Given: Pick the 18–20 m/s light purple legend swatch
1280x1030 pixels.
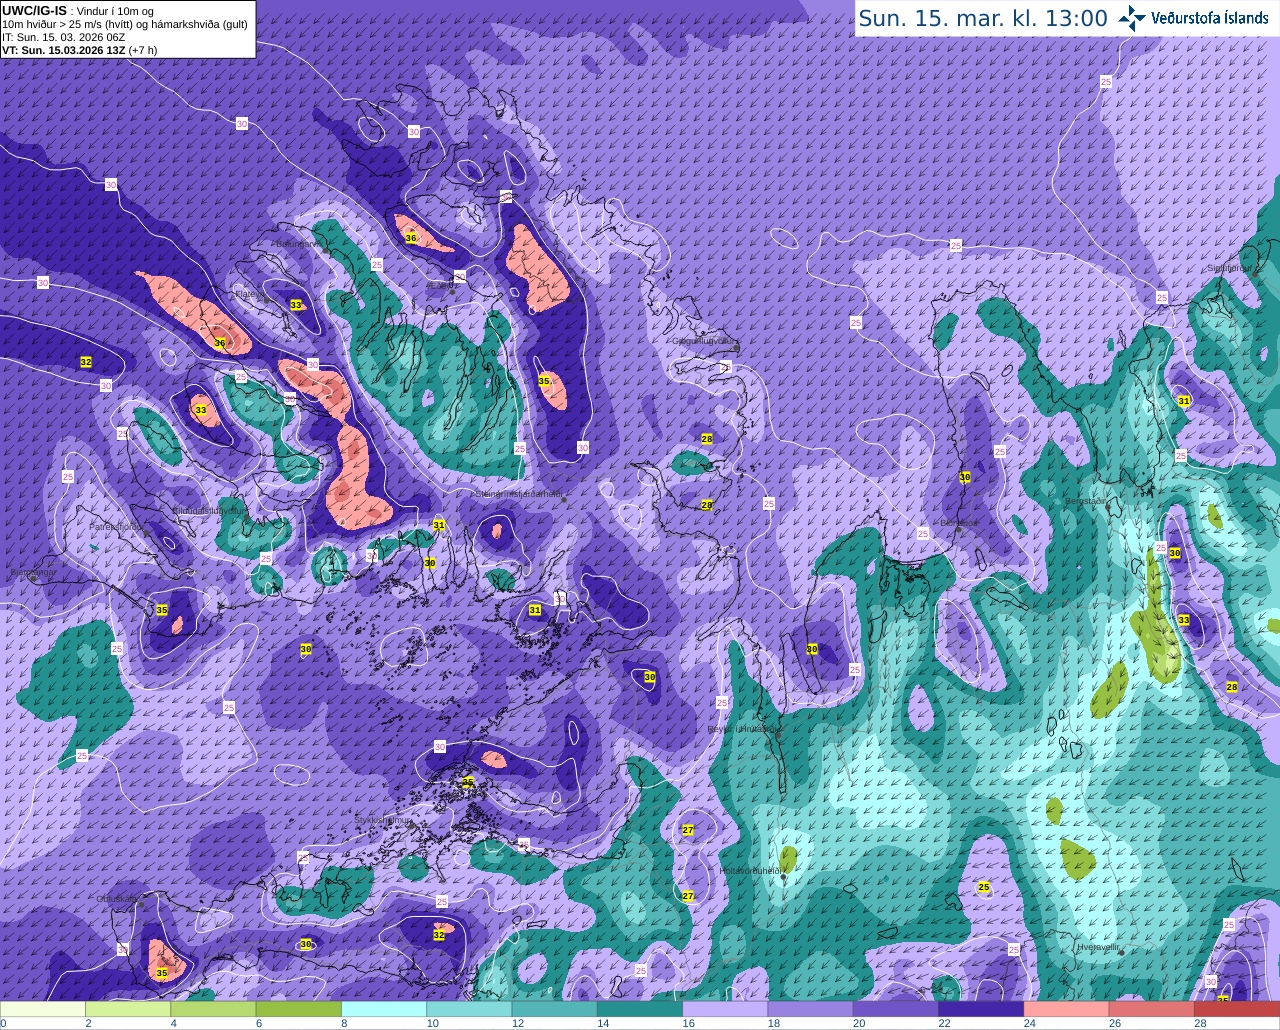Looking at the screenshot, I should pos(810,1009).
